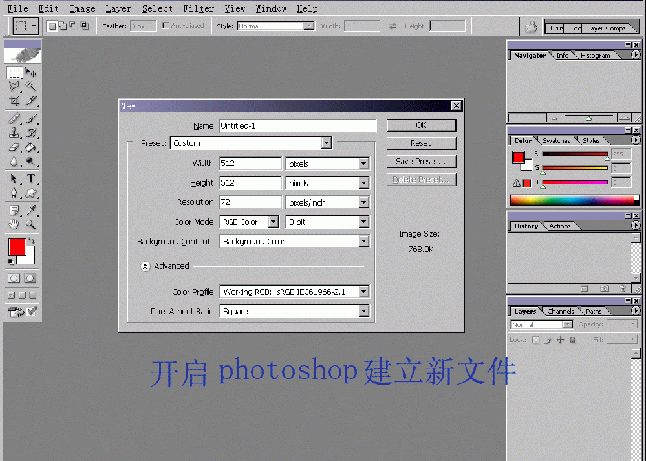Open the Height units dropdown
Image resolution: width=646 pixels, height=461 pixels.
[363, 183]
